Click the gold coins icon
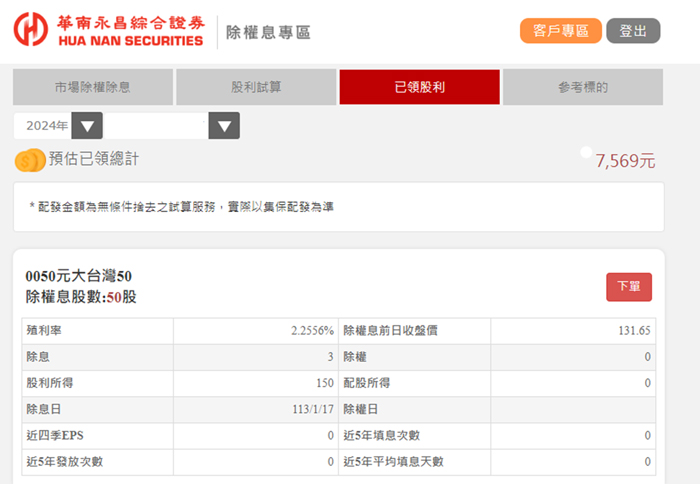 pos(30,160)
